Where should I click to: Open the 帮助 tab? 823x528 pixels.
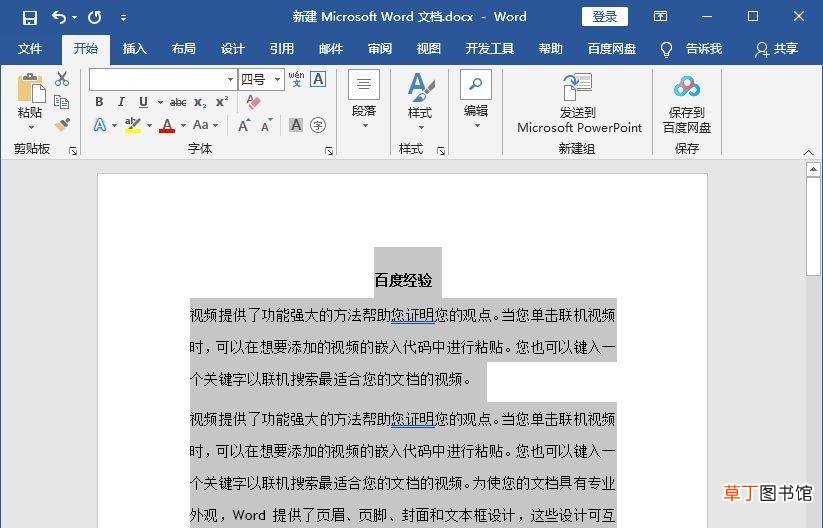(551, 49)
